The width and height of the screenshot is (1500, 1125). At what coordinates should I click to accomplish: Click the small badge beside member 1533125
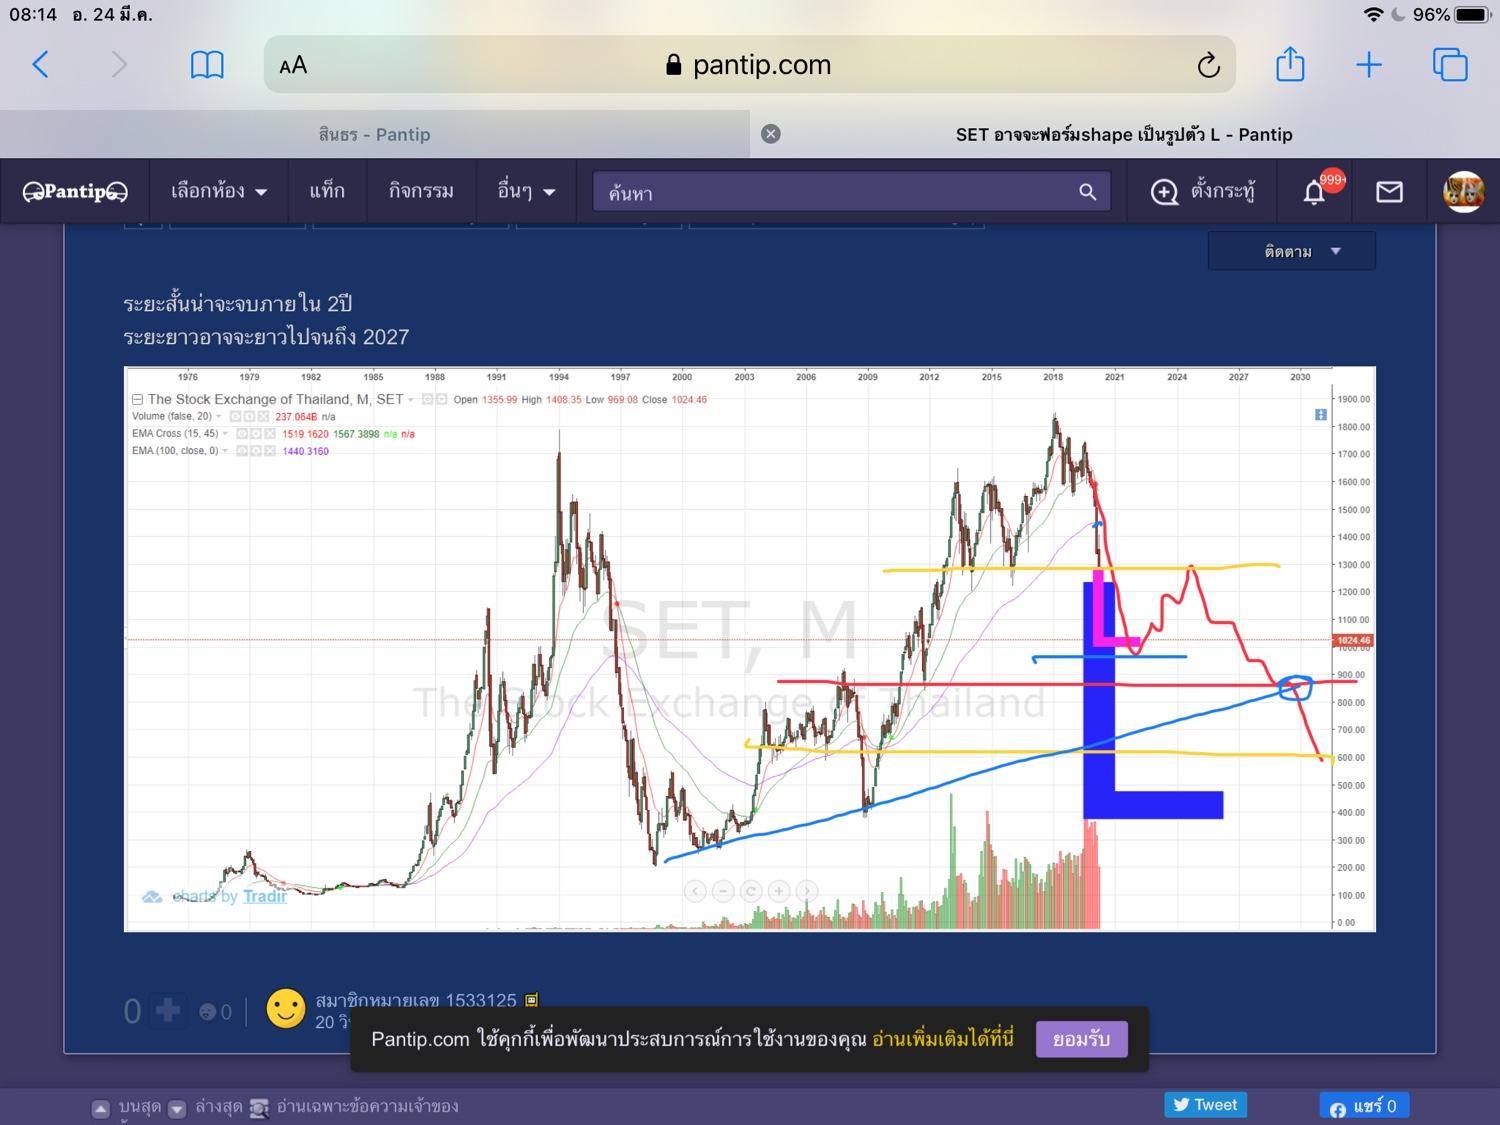coord(532,1000)
